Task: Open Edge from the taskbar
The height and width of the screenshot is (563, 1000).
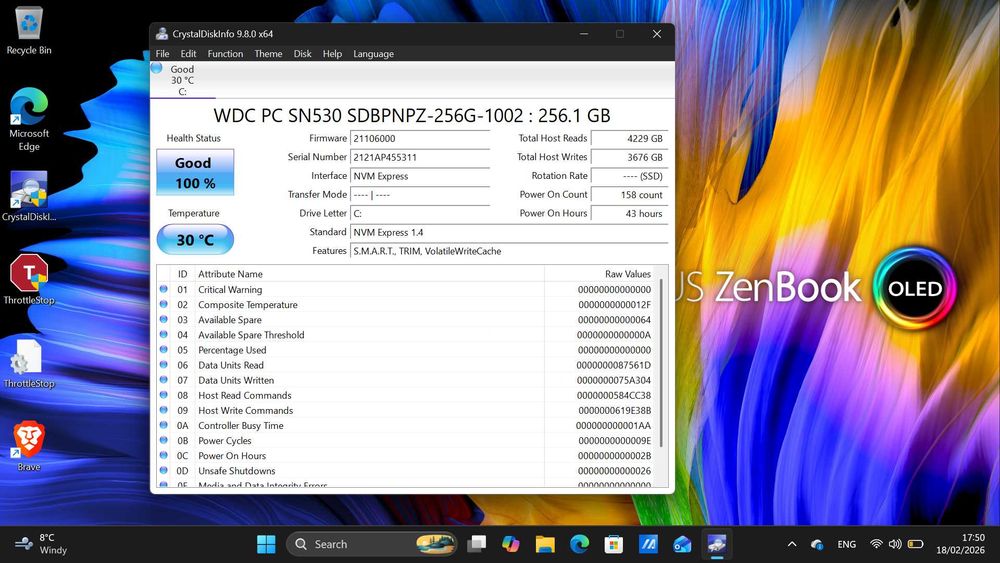Action: tap(580, 544)
